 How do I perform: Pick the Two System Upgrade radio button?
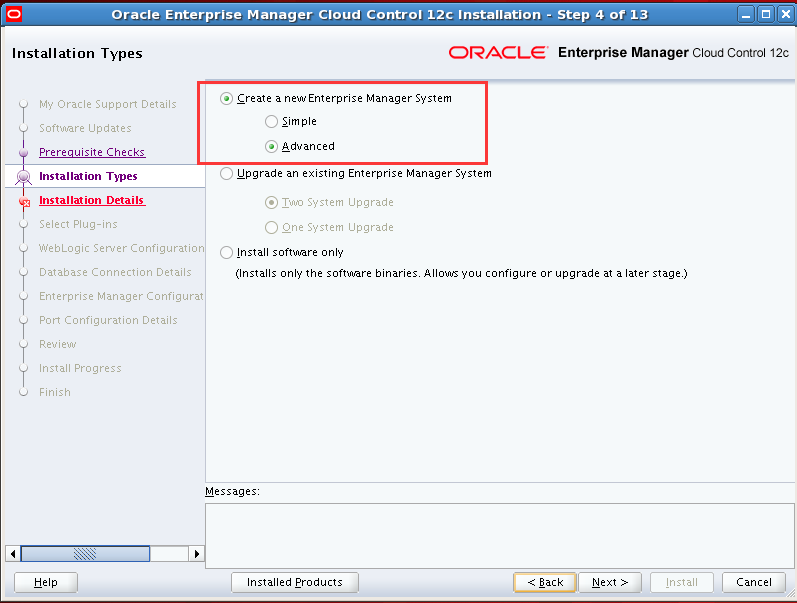point(271,202)
